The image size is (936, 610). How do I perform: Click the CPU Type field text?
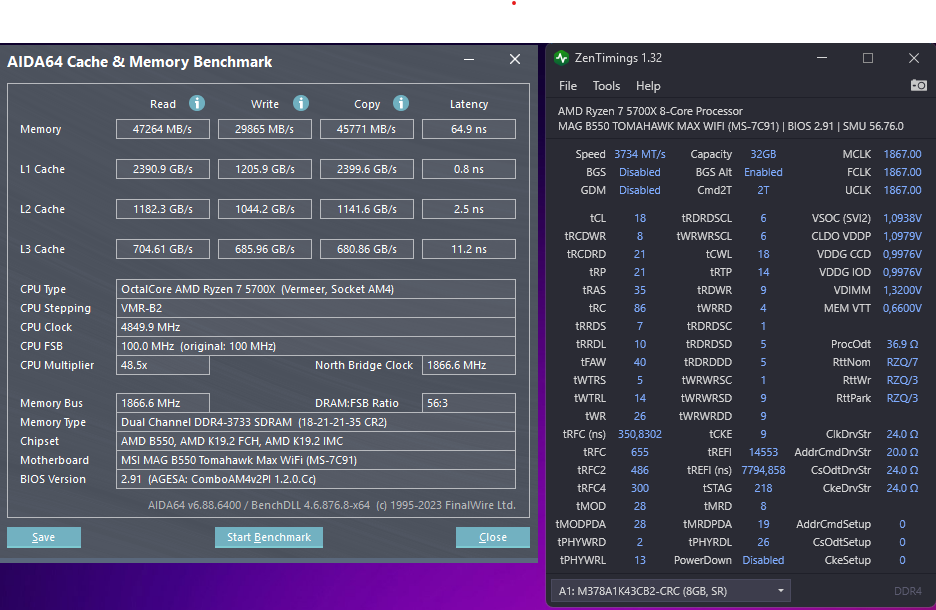316,289
